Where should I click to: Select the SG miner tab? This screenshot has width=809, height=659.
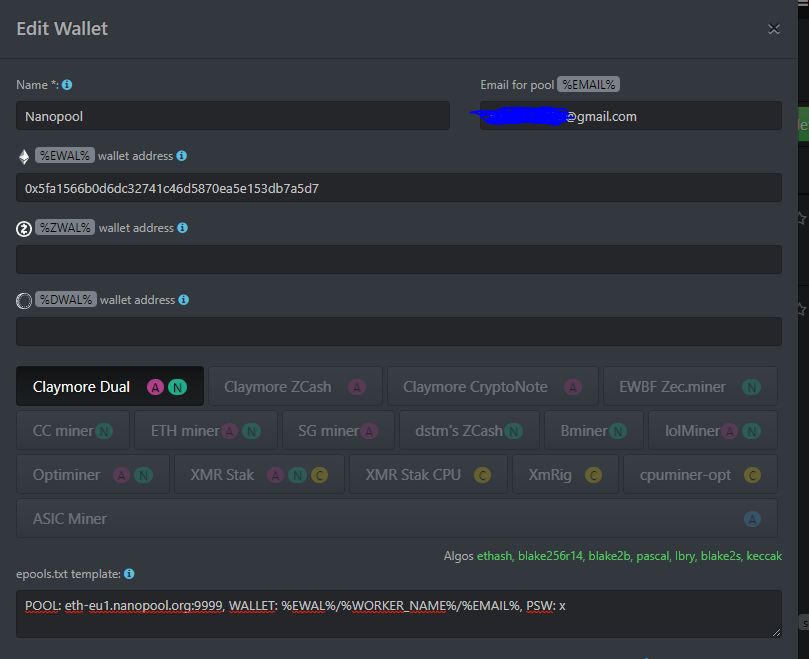pyautogui.click(x=338, y=430)
